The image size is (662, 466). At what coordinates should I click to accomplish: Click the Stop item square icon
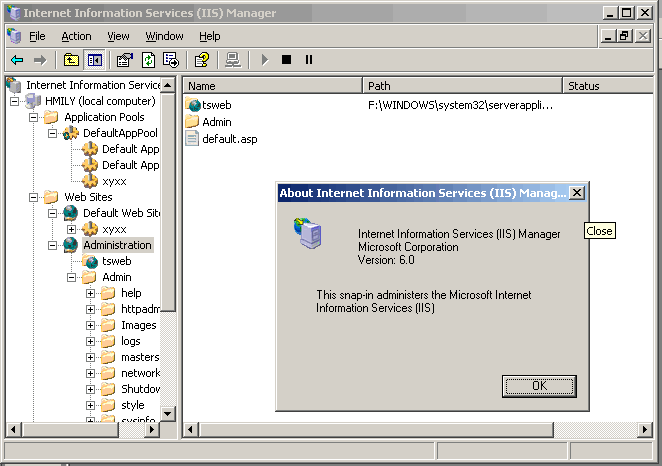286,60
